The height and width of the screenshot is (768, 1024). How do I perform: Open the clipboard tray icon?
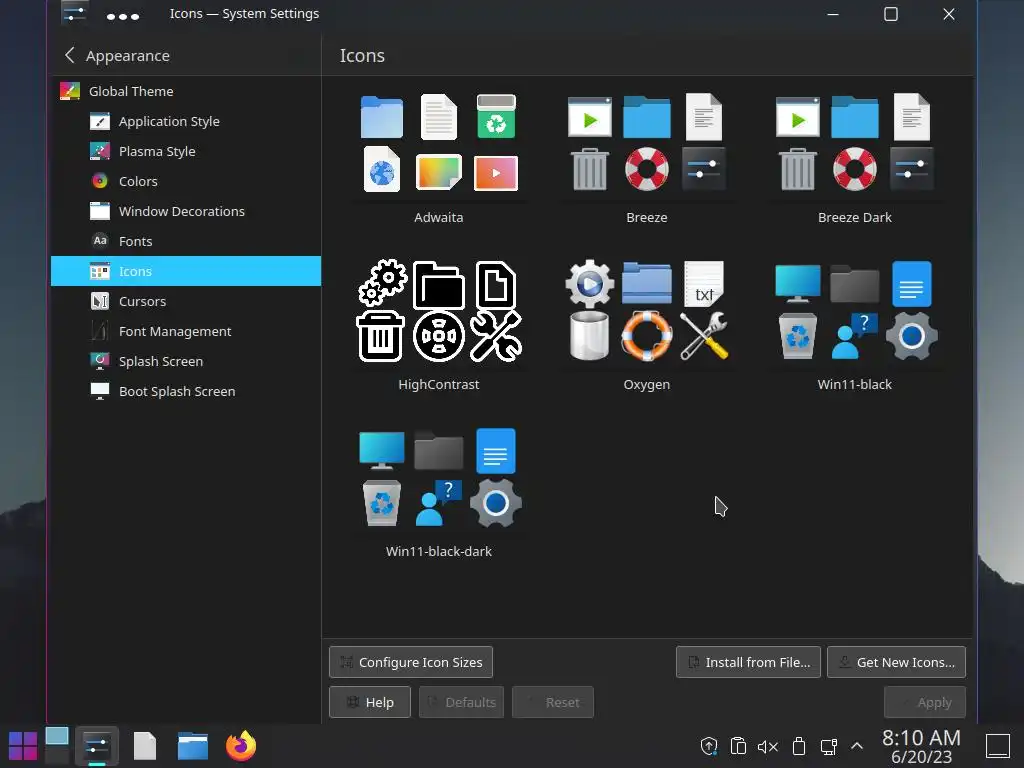(738, 746)
